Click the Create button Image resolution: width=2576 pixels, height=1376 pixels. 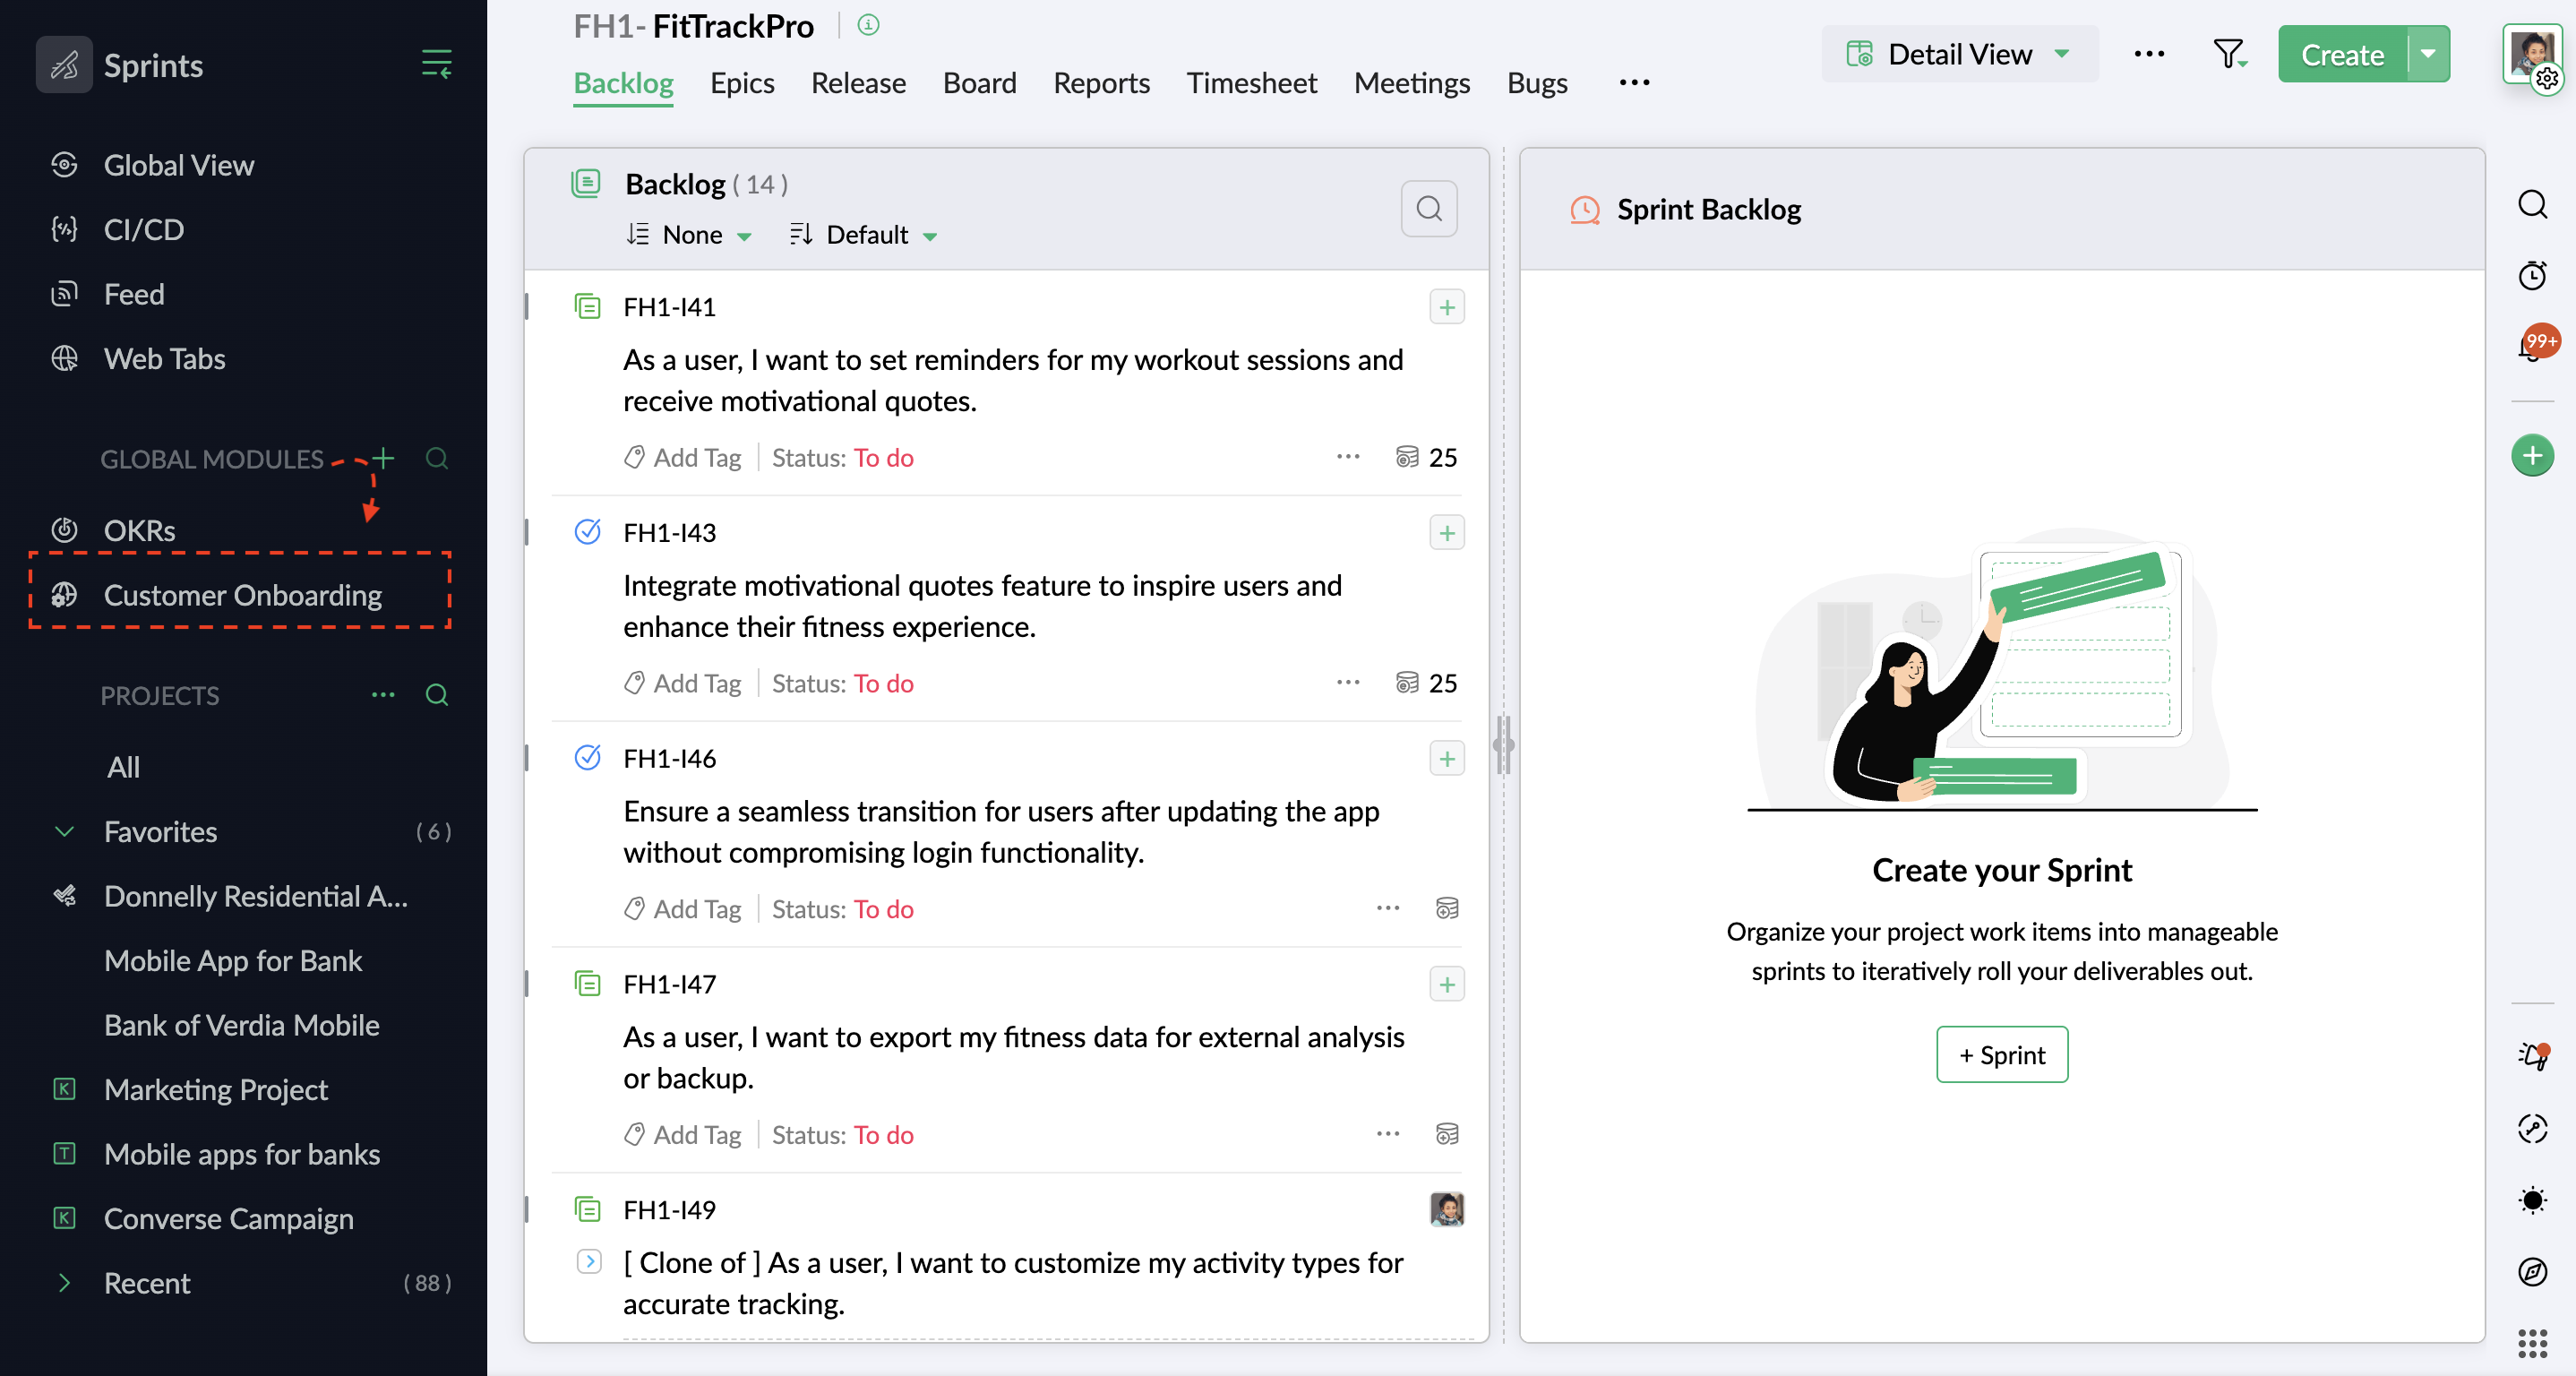pos(2341,54)
